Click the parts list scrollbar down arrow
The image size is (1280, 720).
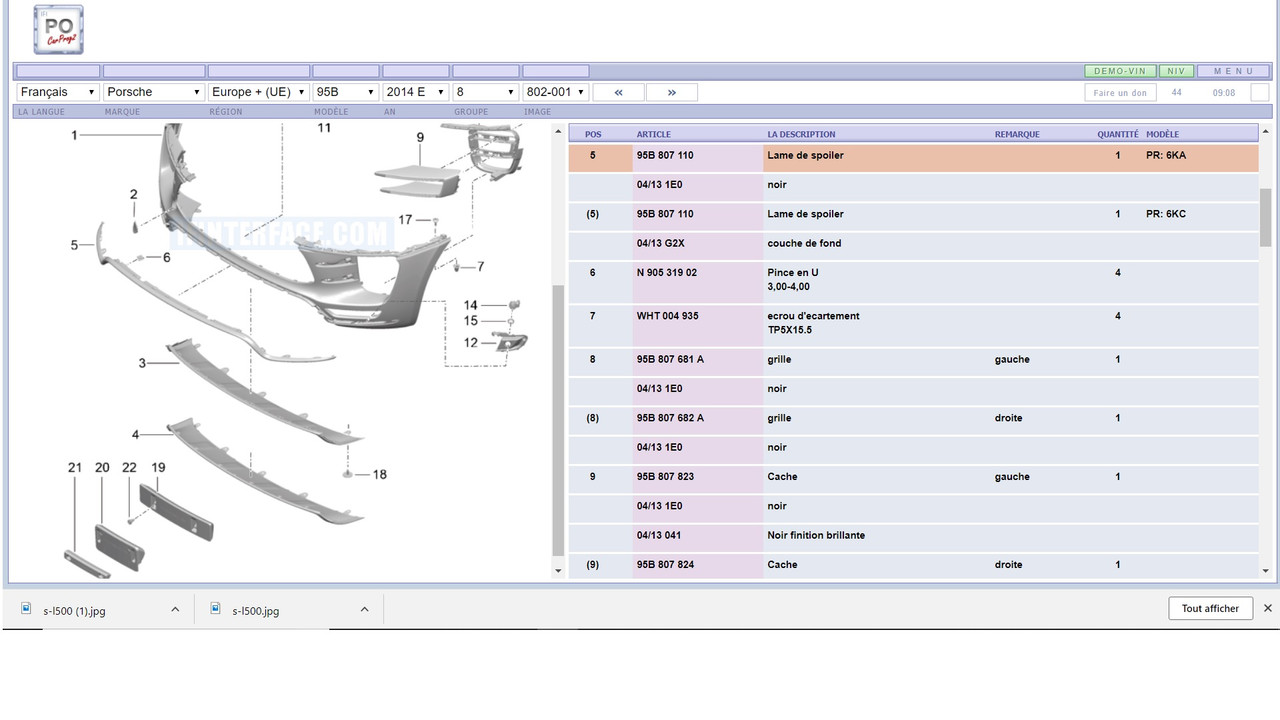[1266, 571]
